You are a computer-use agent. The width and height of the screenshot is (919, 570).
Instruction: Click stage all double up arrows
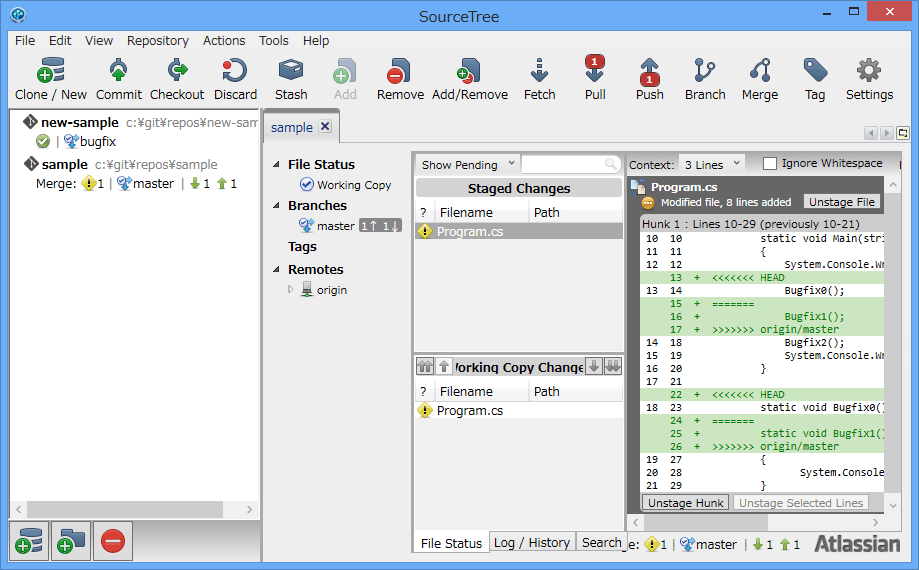(x=425, y=367)
